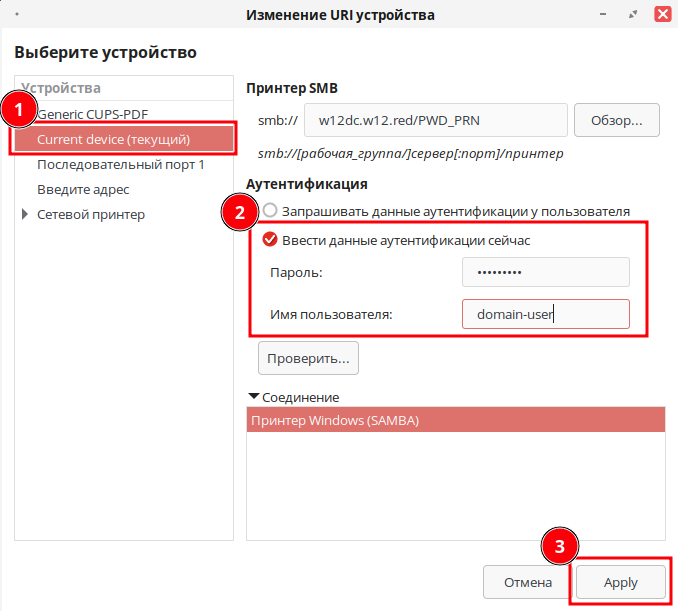
Task: Expand the Сетевой принтер tree arrow
Action: pyautogui.click(x=25, y=214)
